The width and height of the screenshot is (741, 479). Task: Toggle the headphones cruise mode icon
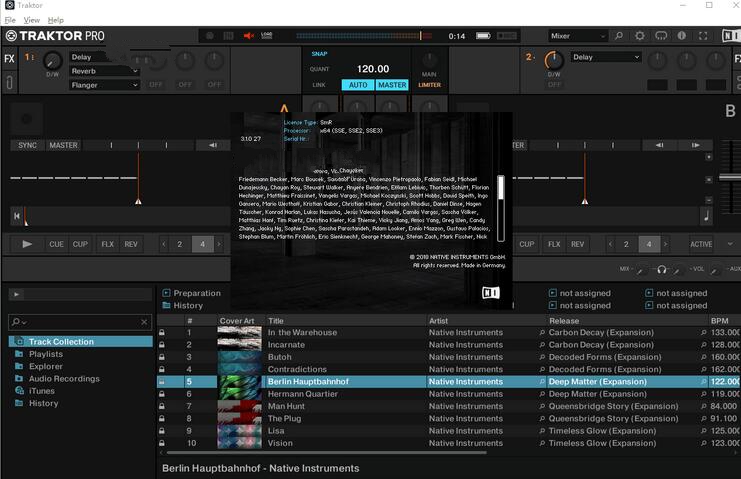click(661, 36)
